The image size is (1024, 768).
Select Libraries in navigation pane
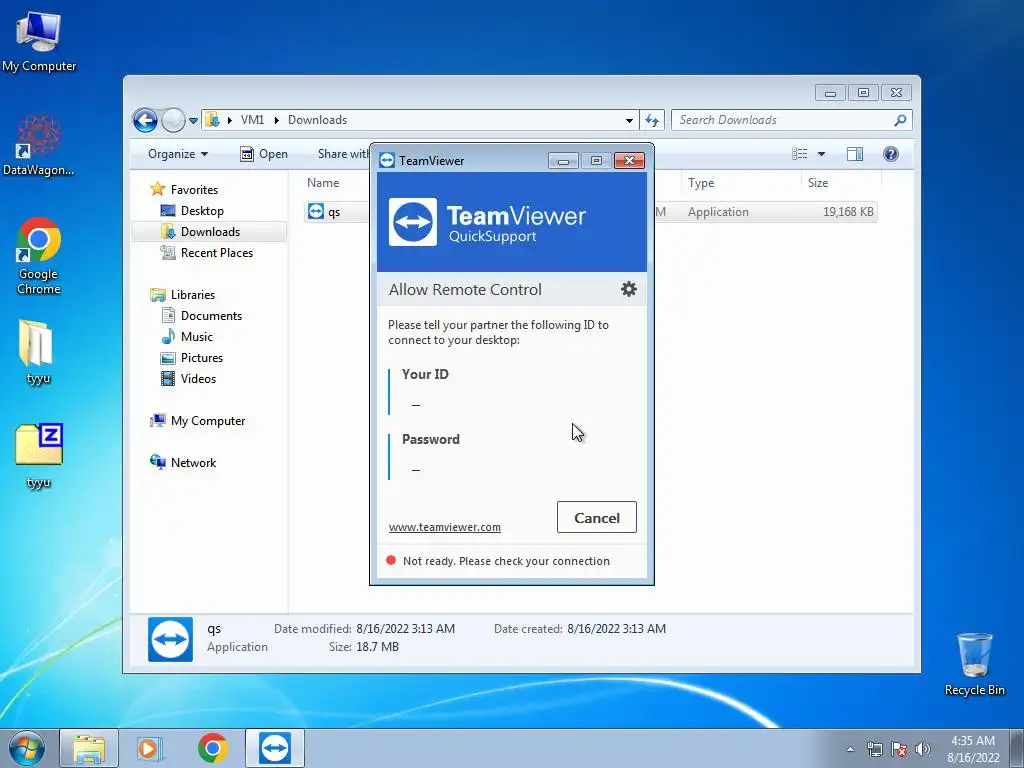tap(193, 295)
